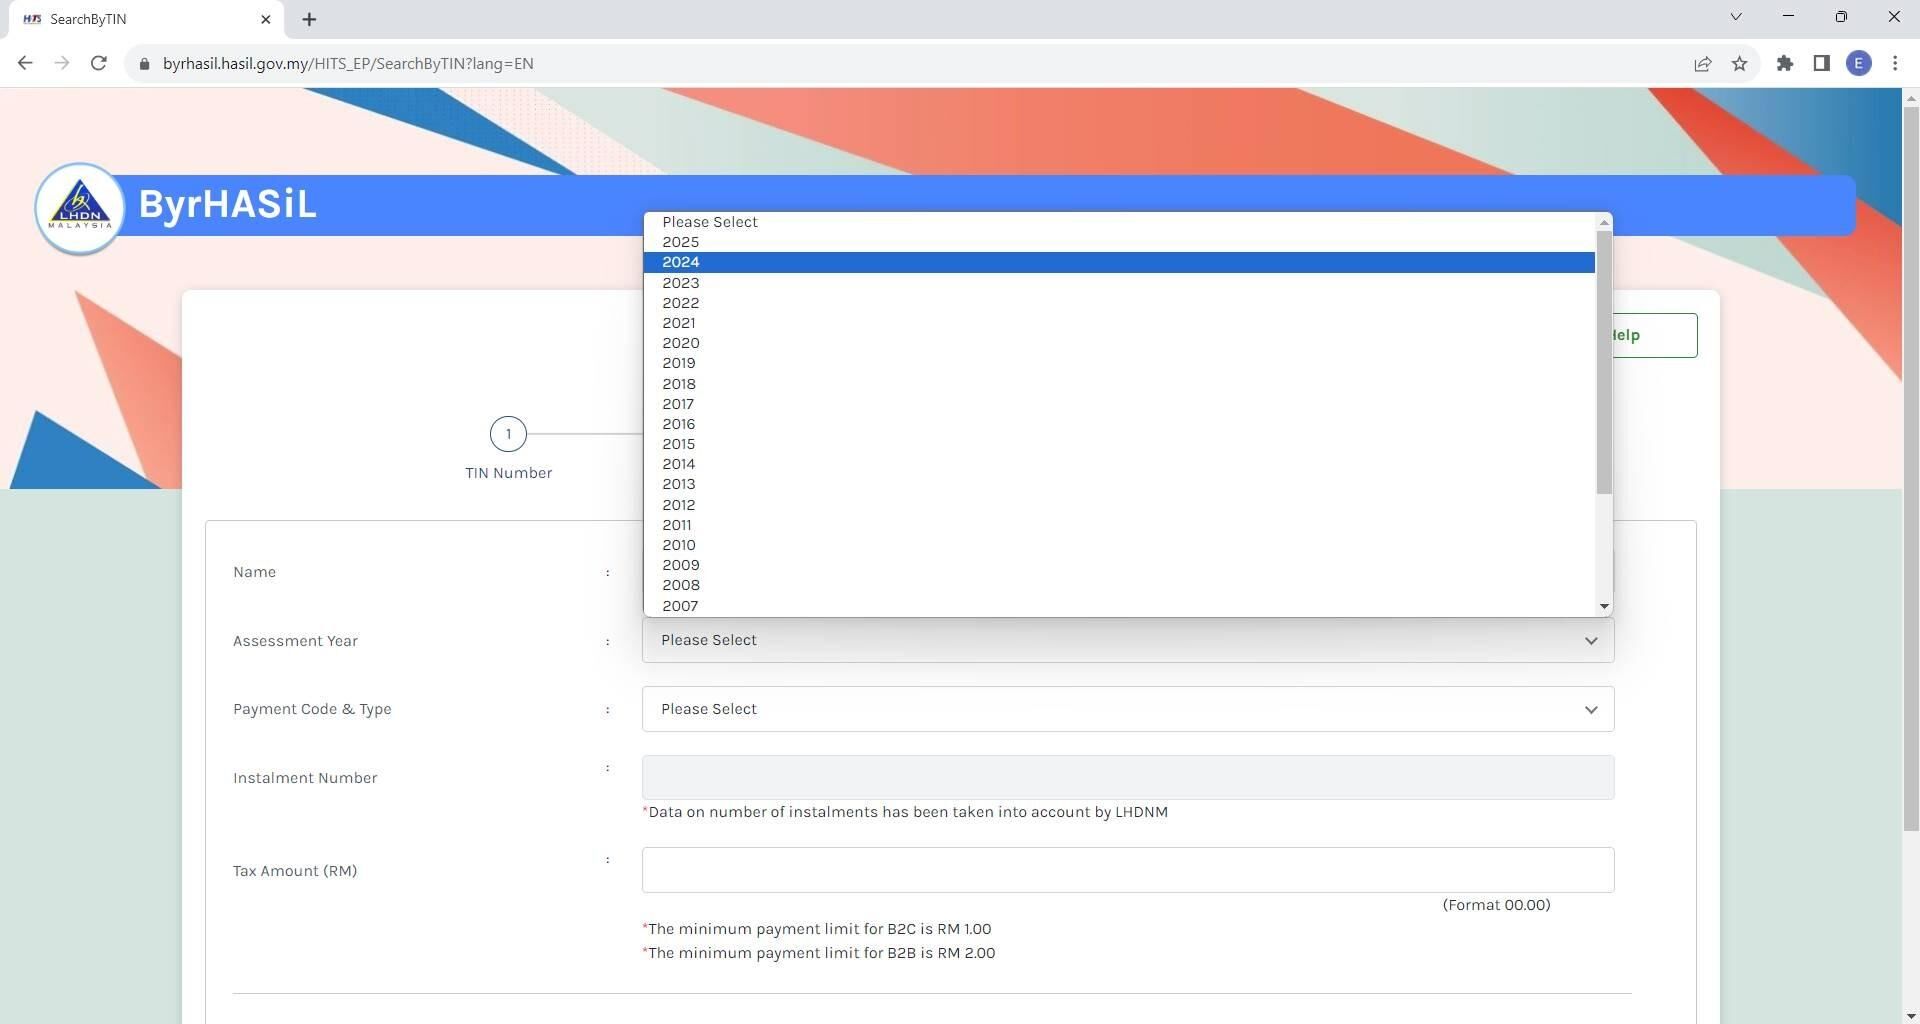Click the 'Payment Code & Type' label
This screenshot has height=1024, width=1920.
coord(312,709)
